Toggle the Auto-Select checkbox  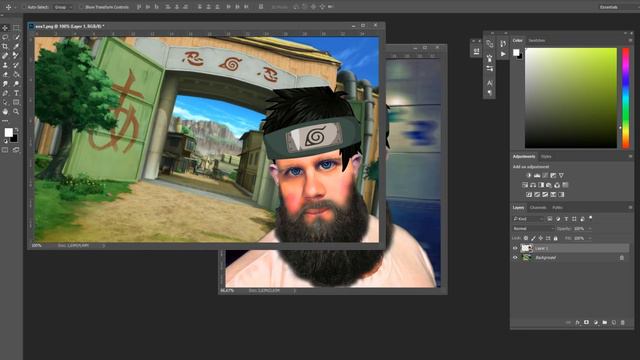(x=24, y=7)
